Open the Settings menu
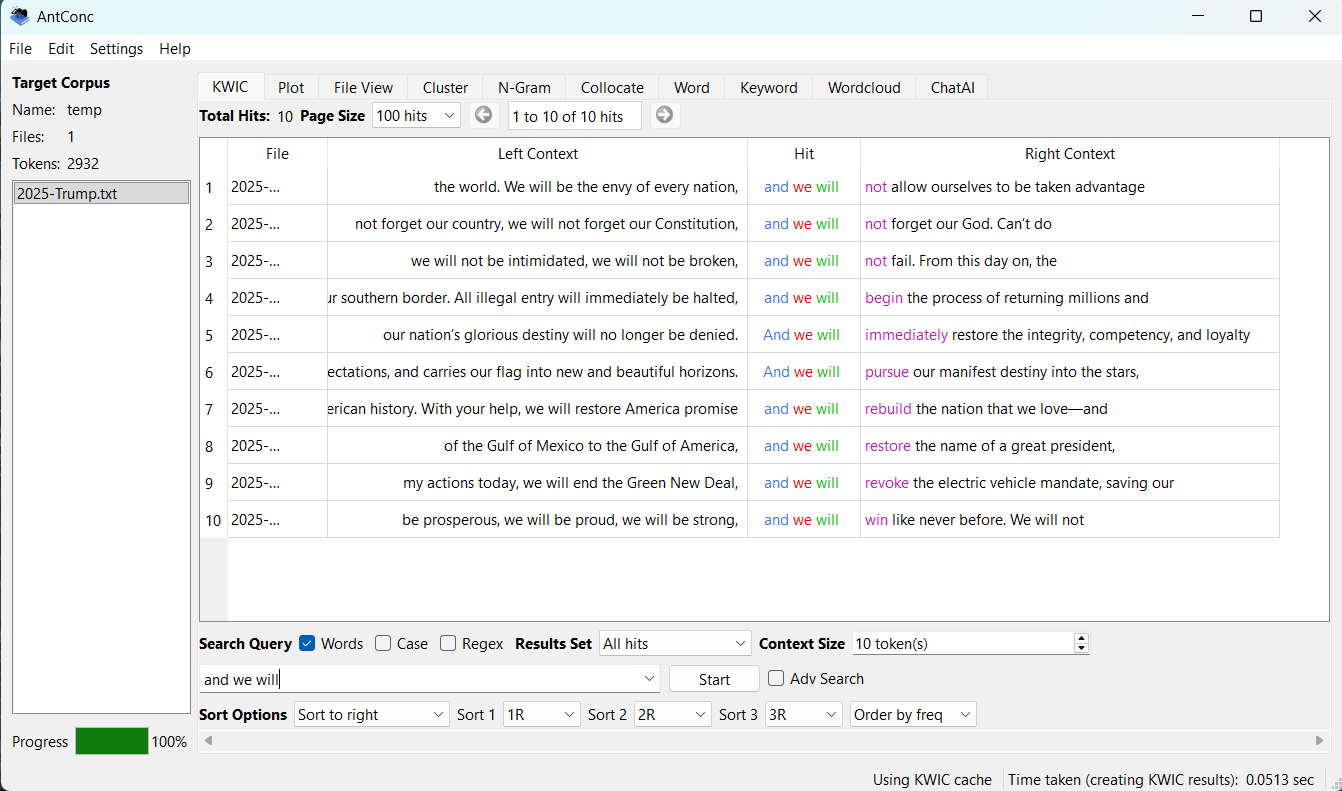1342x791 pixels. coord(116,49)
